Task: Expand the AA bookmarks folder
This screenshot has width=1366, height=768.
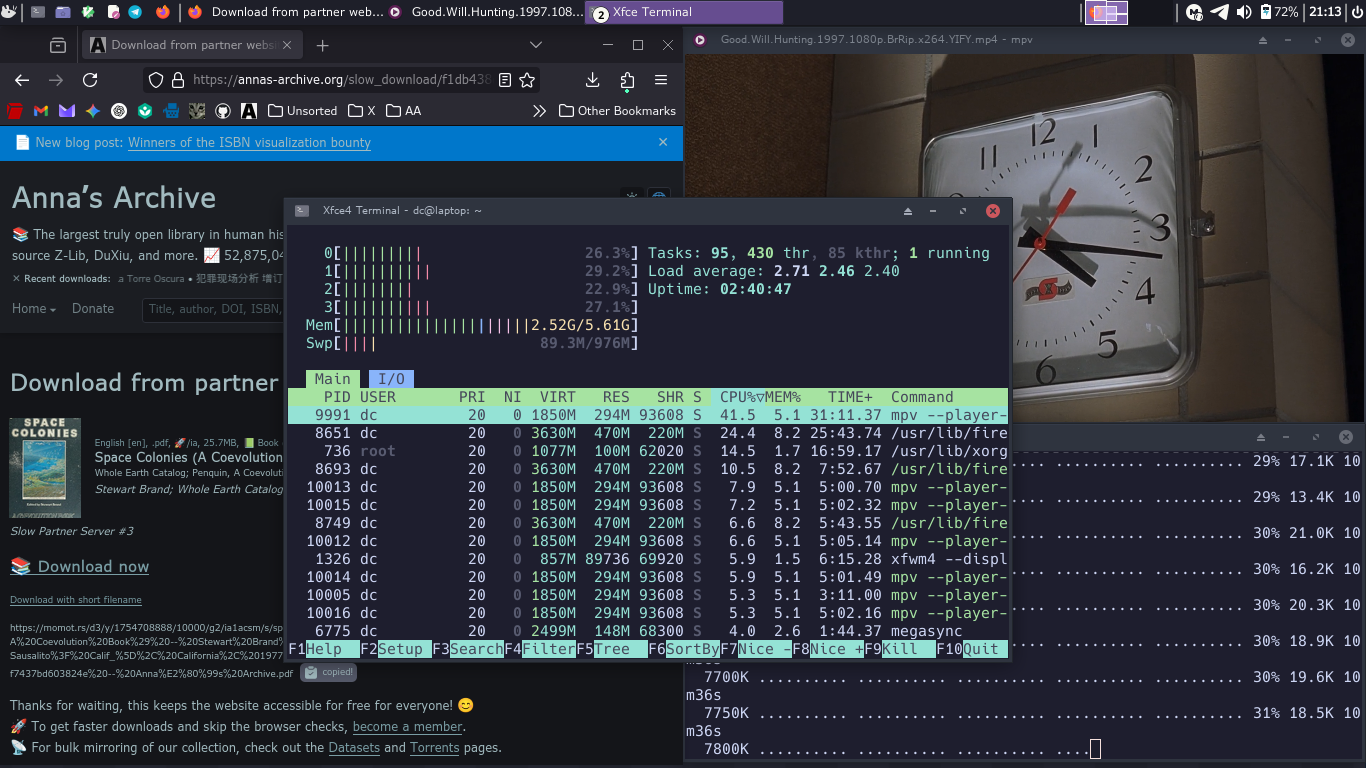Action: 403,111
